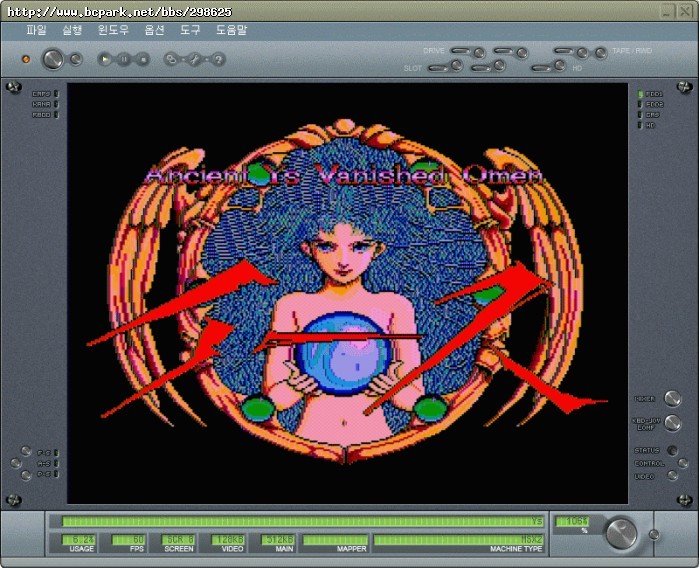700x568 pixels.
Task: Click the FDD1 drive indicator
Action: (651, 94)
